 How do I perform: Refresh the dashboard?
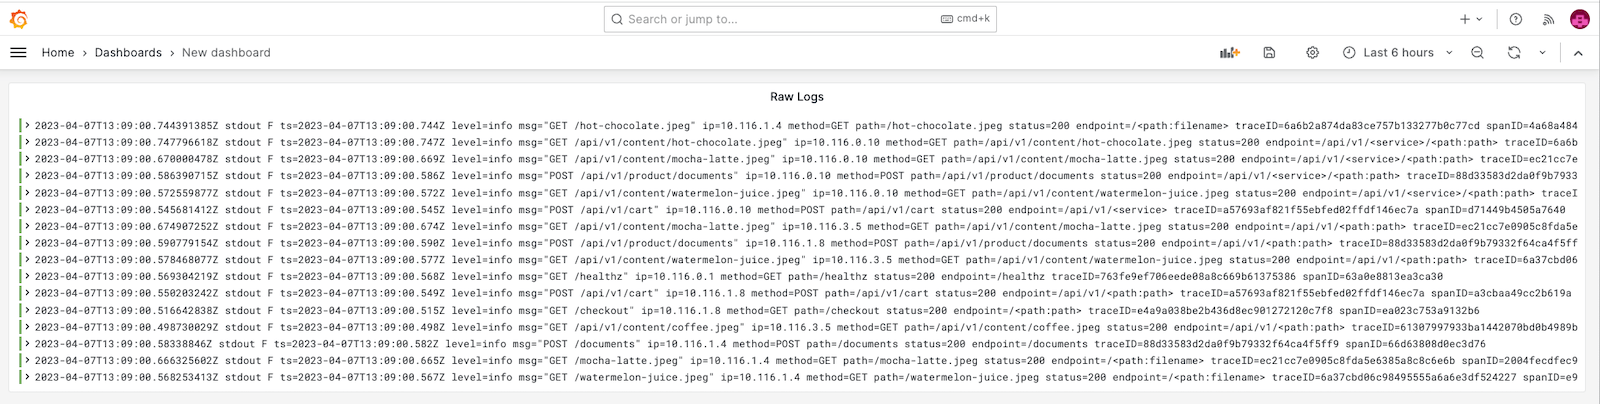[x=1514, y=53]
